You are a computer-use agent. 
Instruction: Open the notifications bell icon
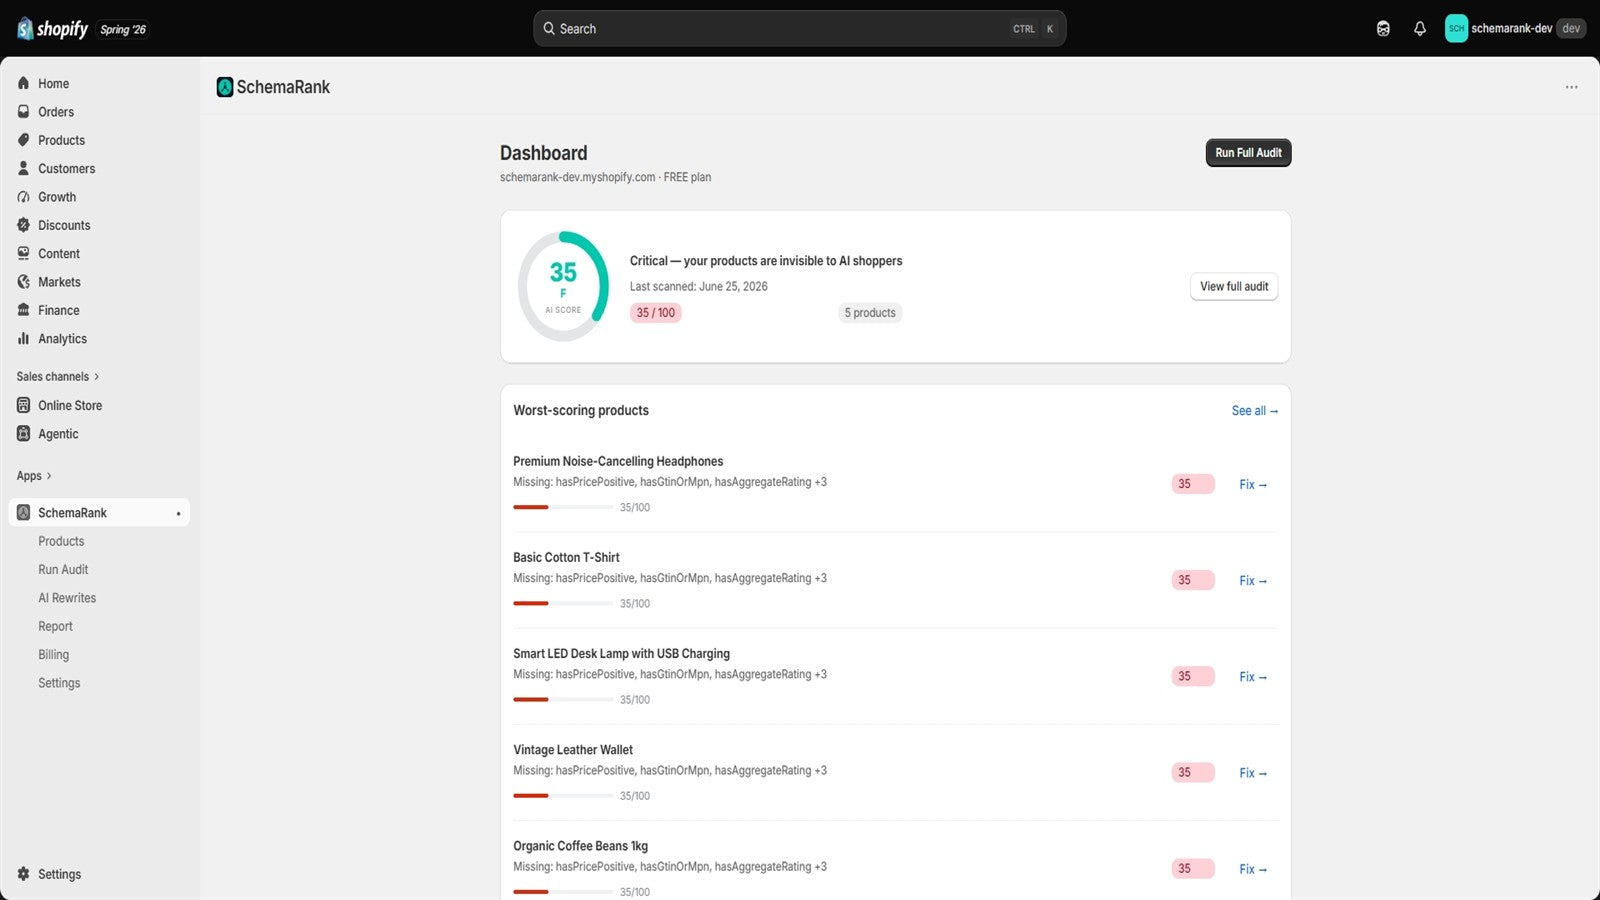pyautogui.click(x=1419, y=29)
